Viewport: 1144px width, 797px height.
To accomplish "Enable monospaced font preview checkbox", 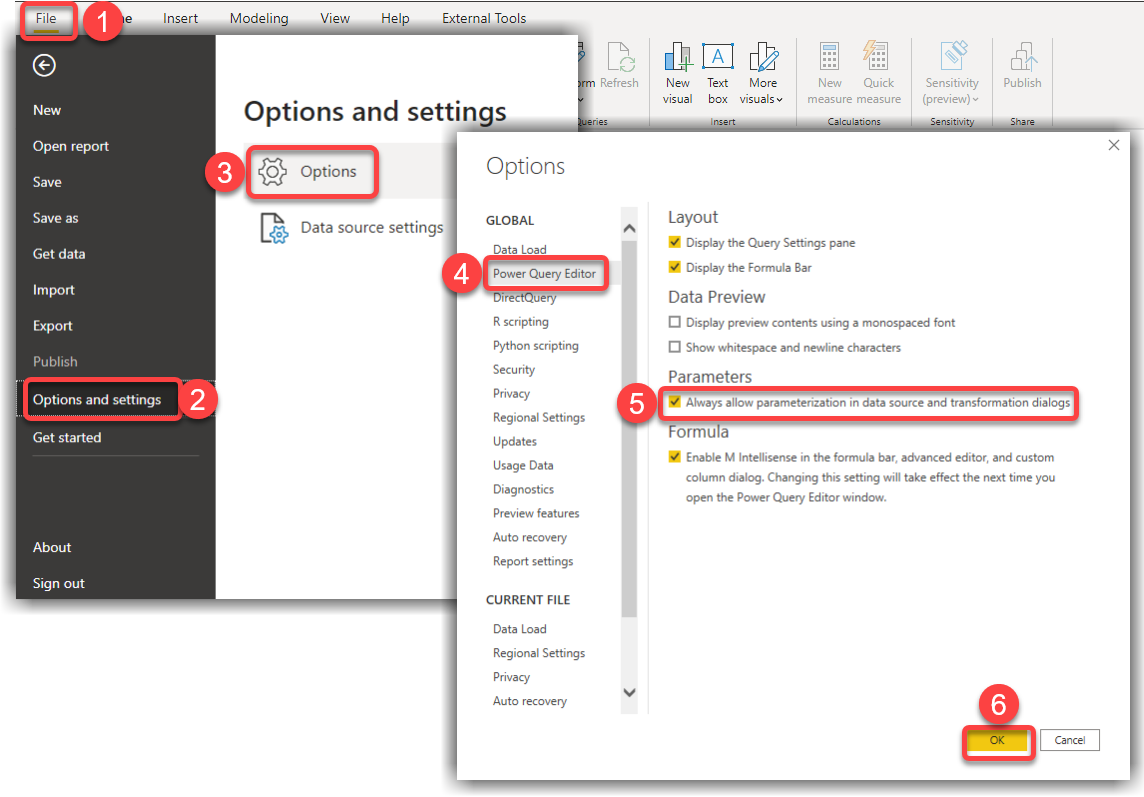I will 675,322.
